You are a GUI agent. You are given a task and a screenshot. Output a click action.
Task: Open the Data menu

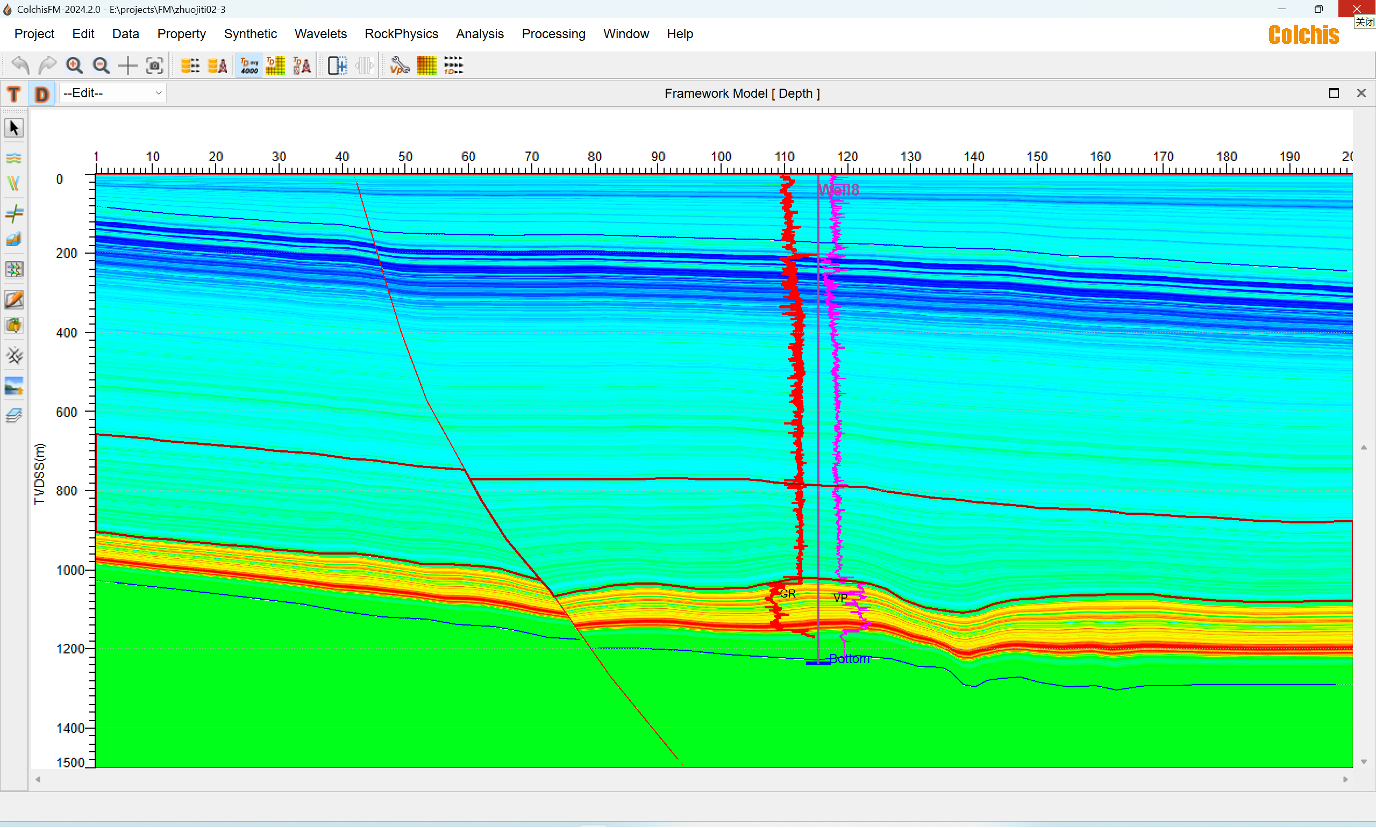pyautogui.click(x=126, y=34)
